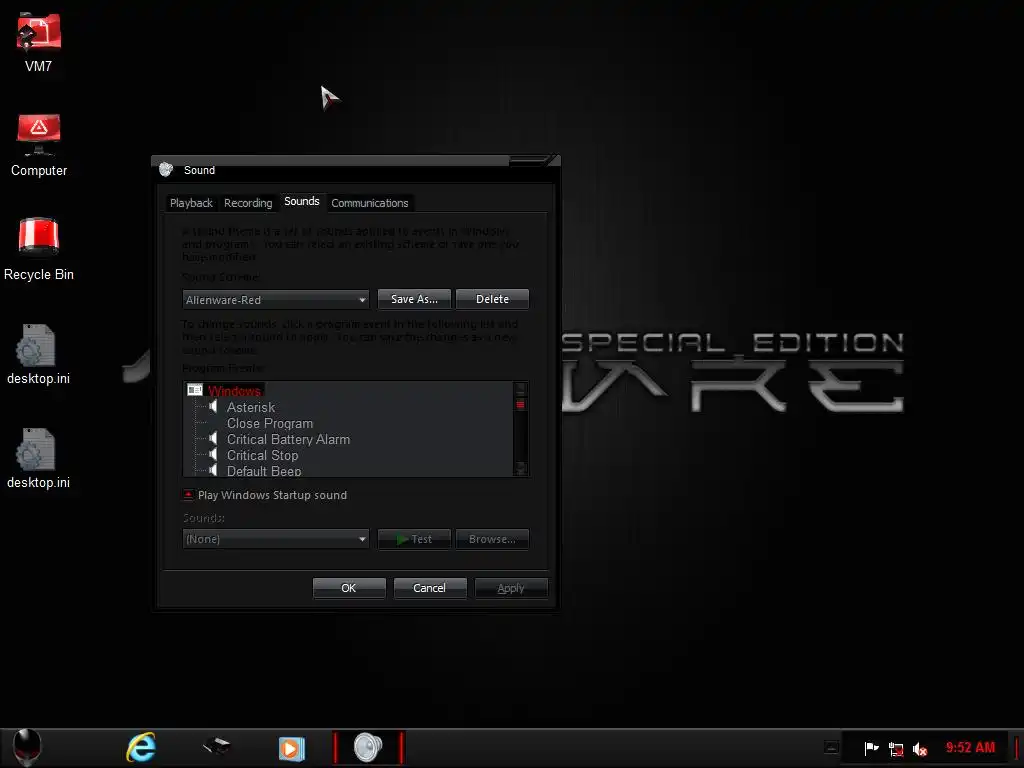Select the Sounds tab

(x=302, y=201)
